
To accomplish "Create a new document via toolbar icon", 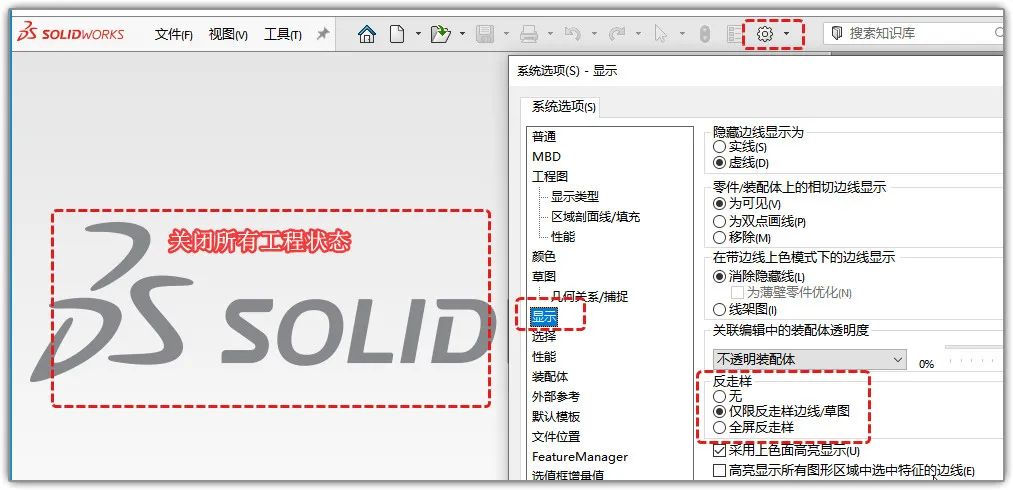I will [397, 35].
